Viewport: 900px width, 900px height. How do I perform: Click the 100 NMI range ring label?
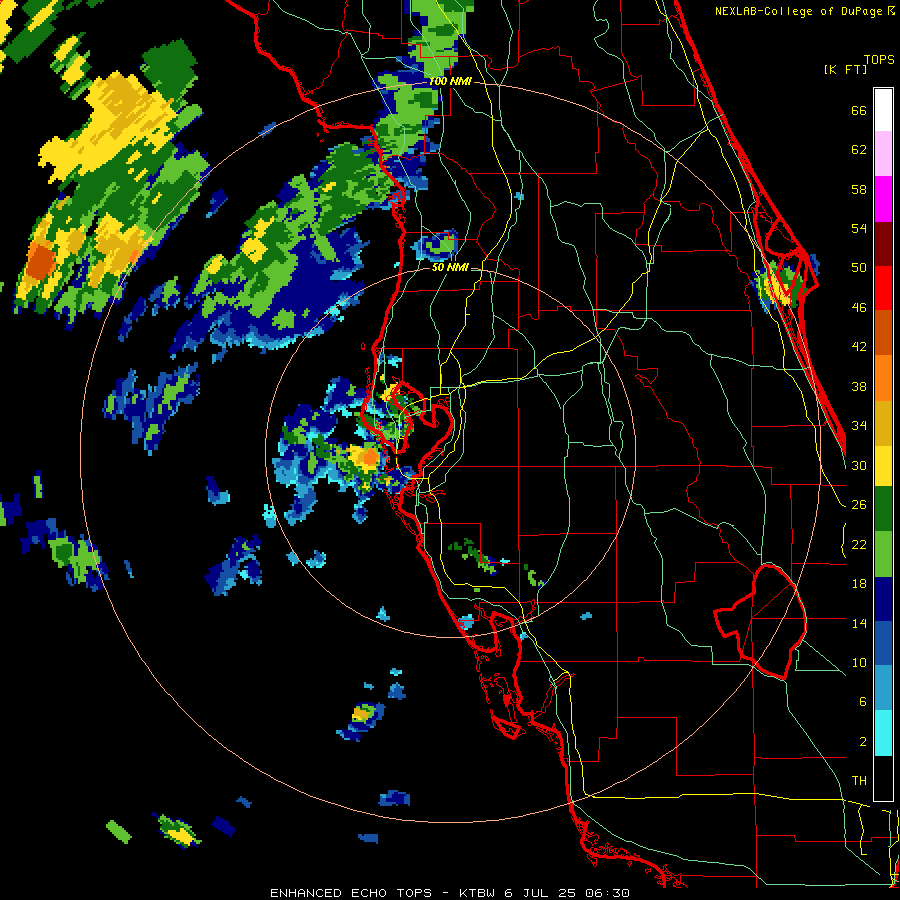[x=450, y=82]
